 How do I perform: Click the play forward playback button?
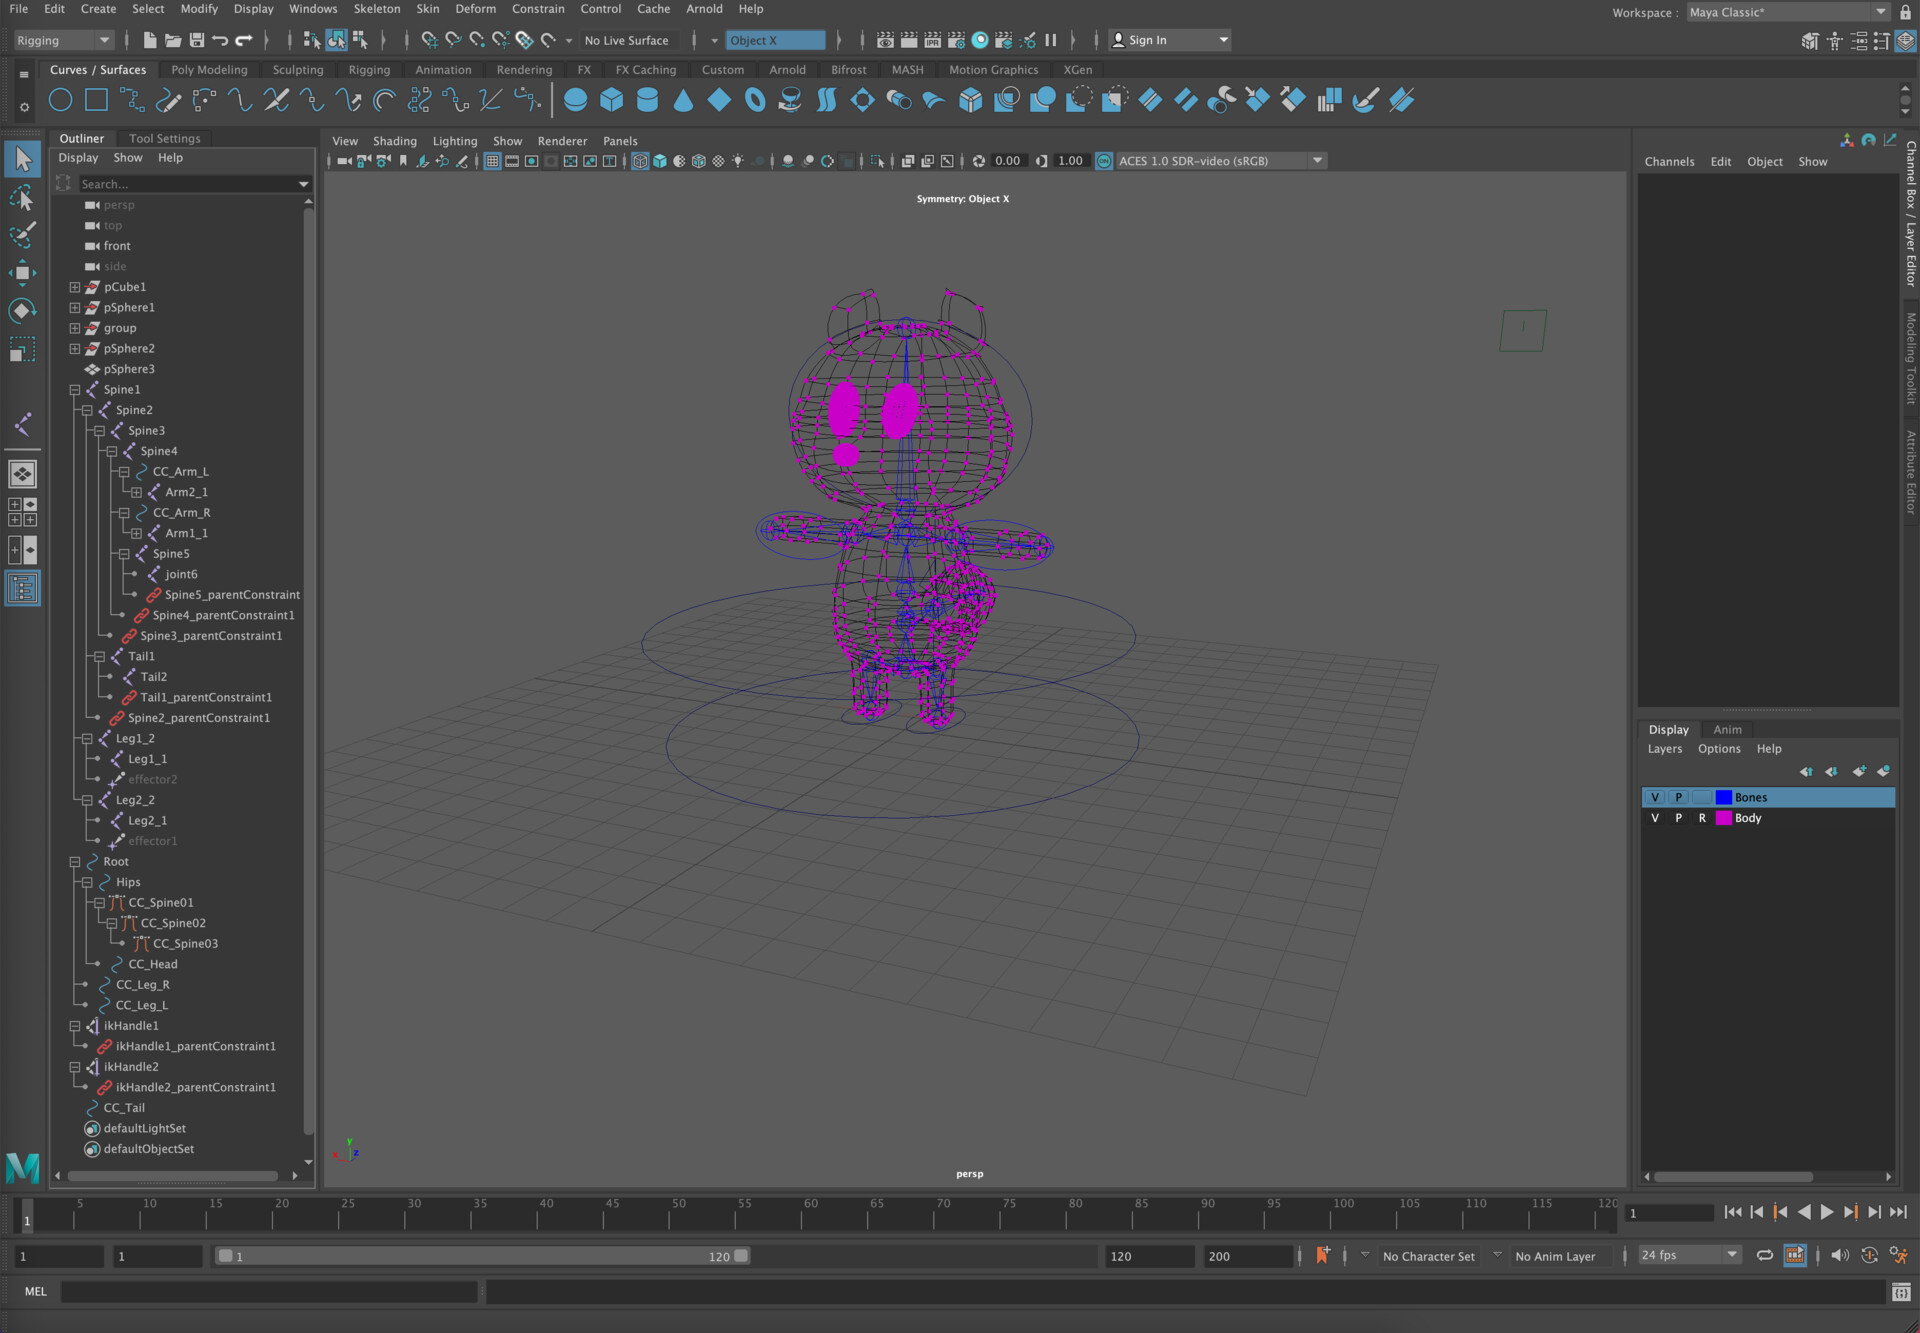coord(1827,1212)
